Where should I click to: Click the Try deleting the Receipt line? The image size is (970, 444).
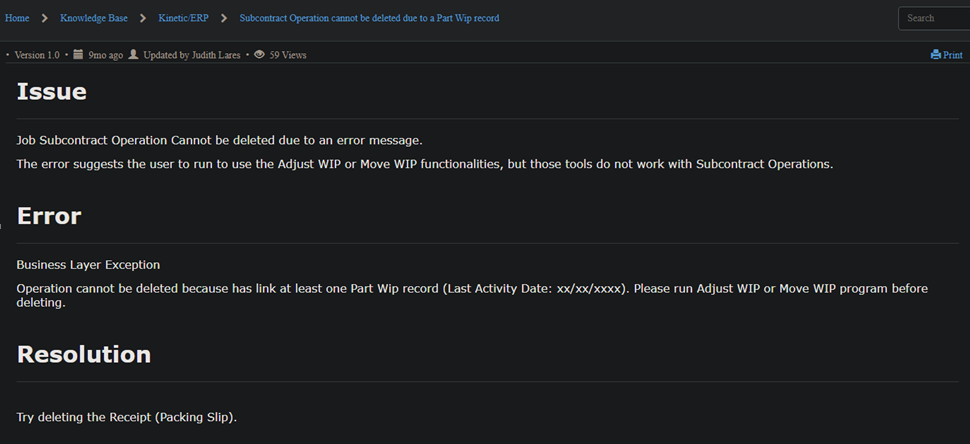click(x=127, y=417)
